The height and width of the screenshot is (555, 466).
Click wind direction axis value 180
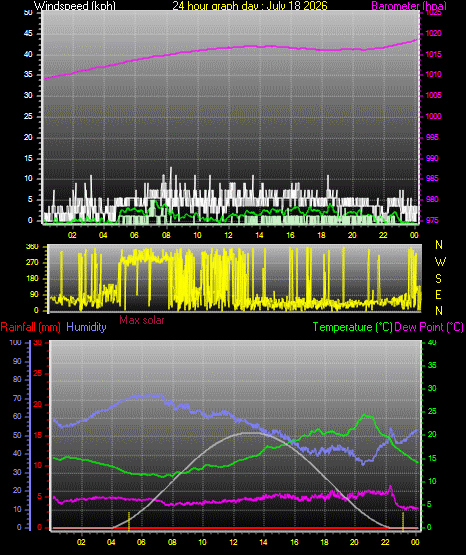click(32, 279)
